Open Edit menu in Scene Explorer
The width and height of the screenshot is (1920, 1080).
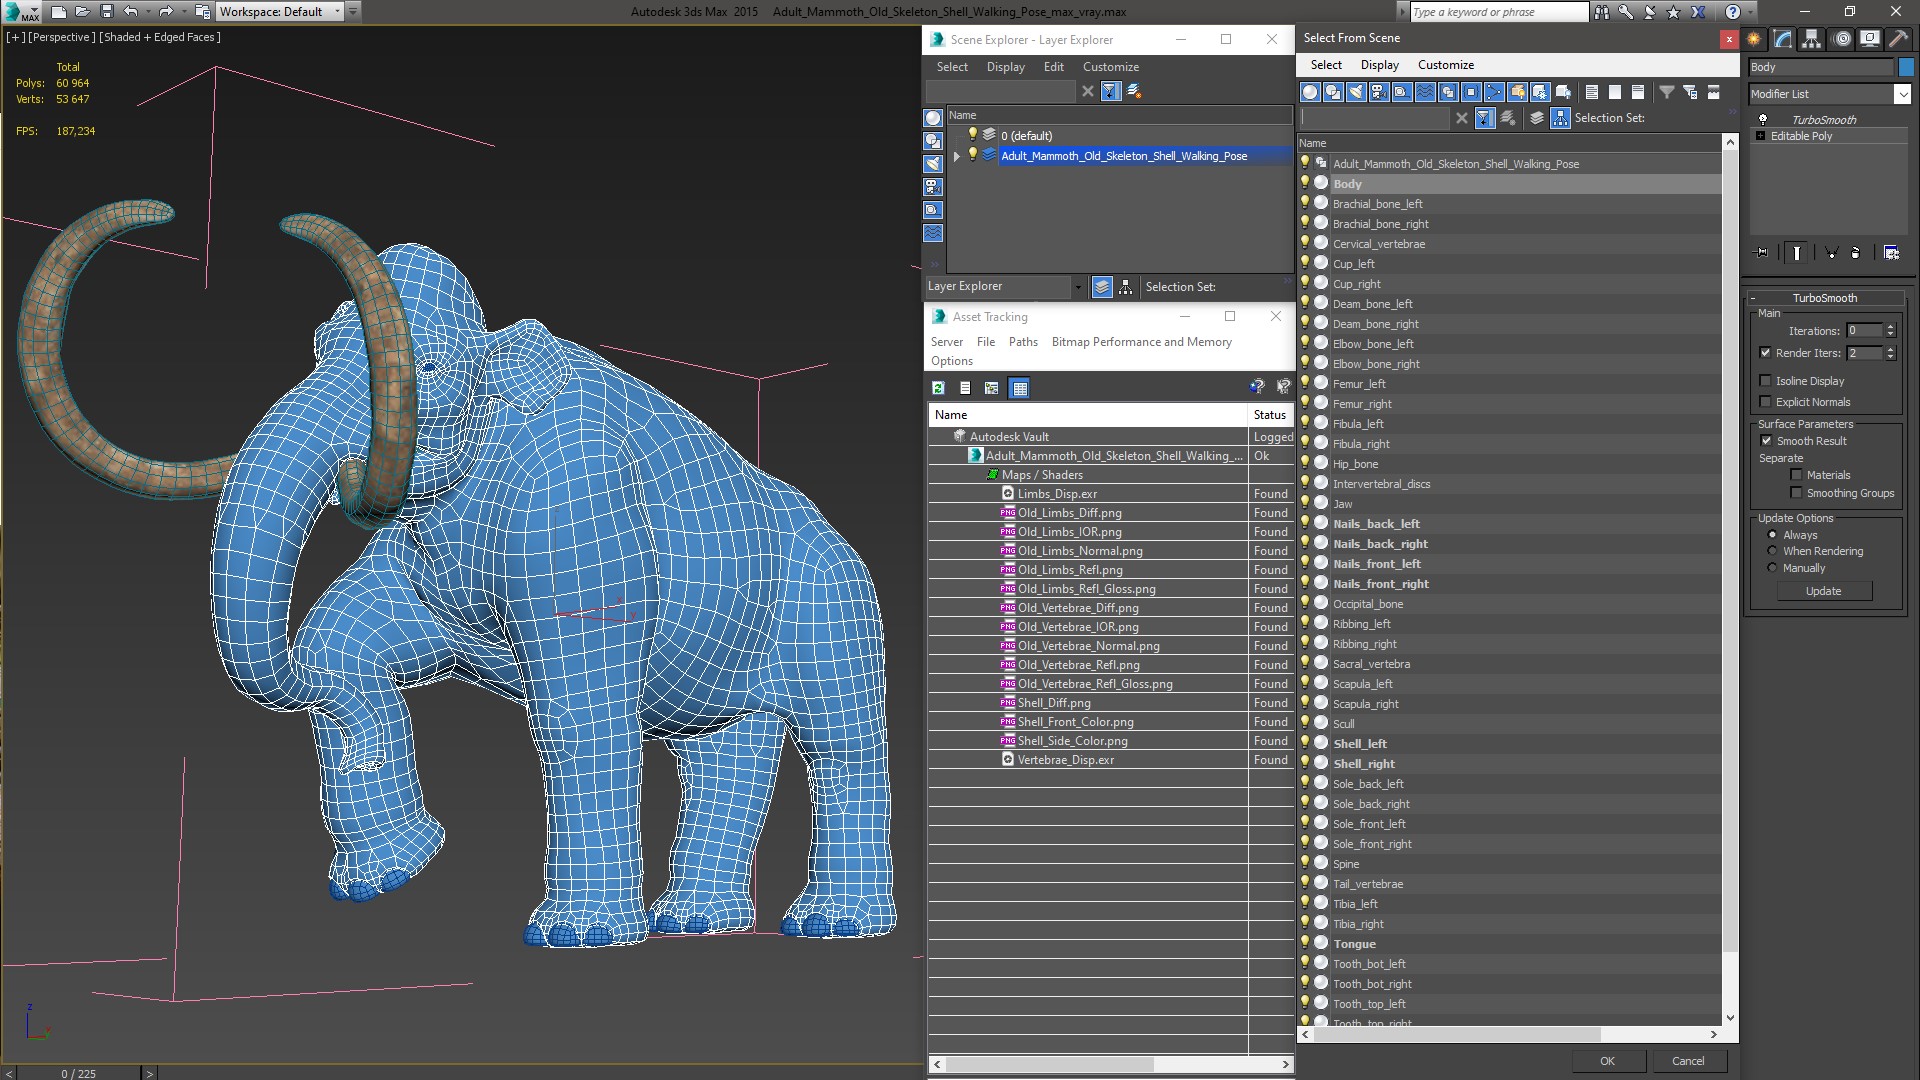[x=1053, y=67]
